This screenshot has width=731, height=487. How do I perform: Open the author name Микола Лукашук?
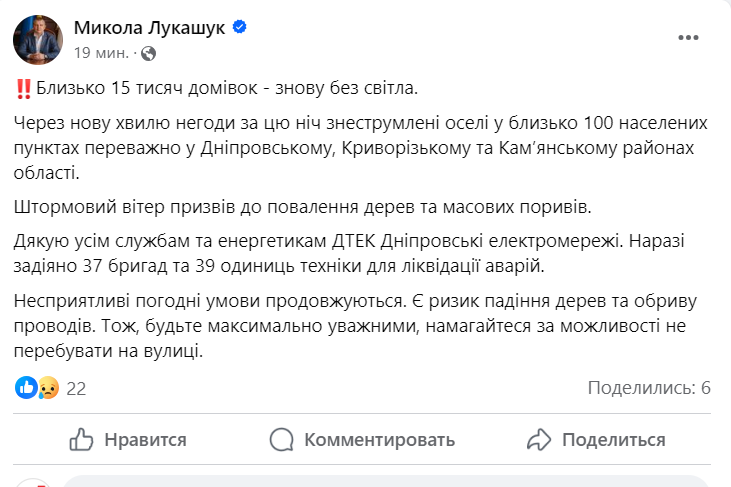(149, 27)
